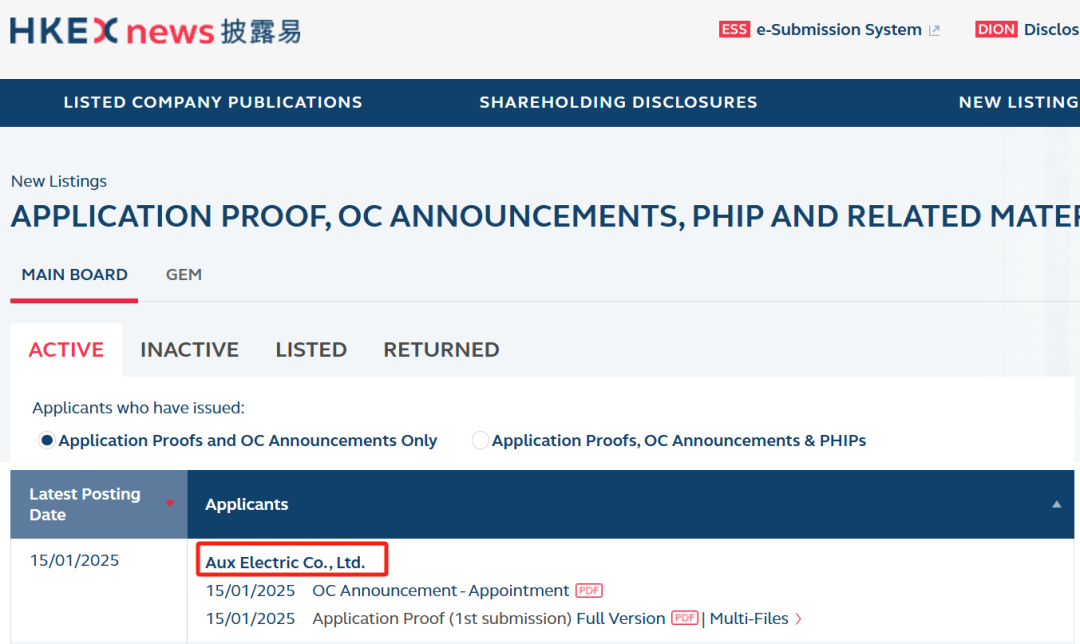Switch to the Main Board tab
This screenshot has width=1080, height=644.
click(74, 275)
